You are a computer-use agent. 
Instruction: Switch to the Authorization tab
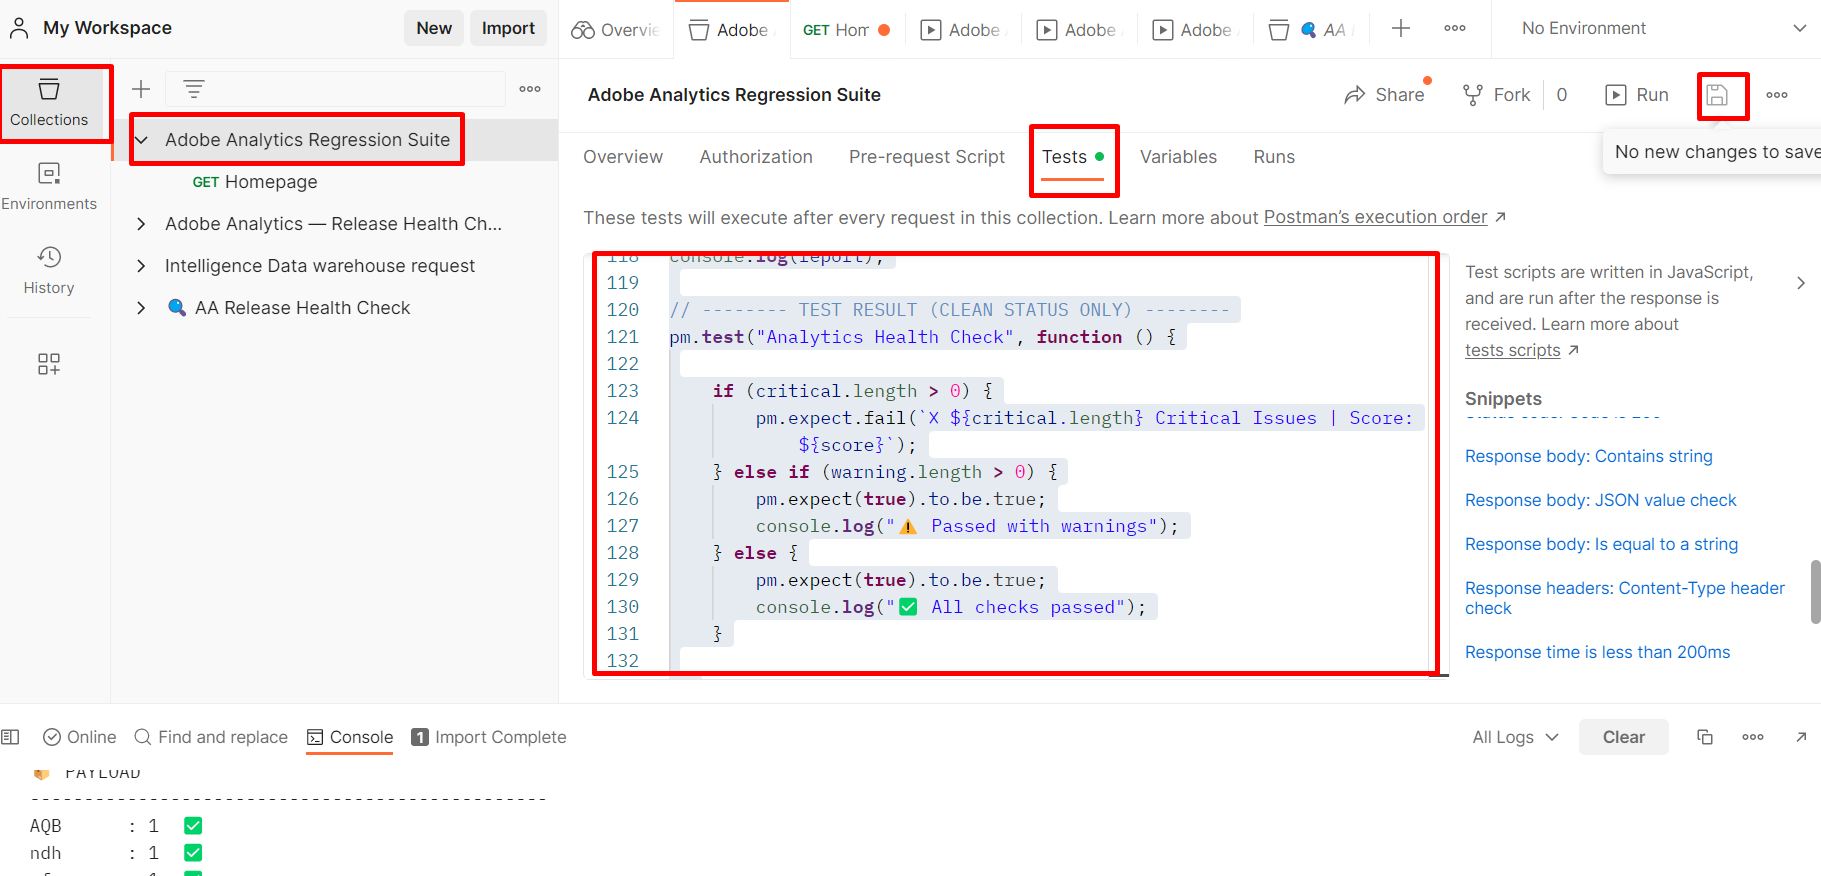[x=756, y=157]
